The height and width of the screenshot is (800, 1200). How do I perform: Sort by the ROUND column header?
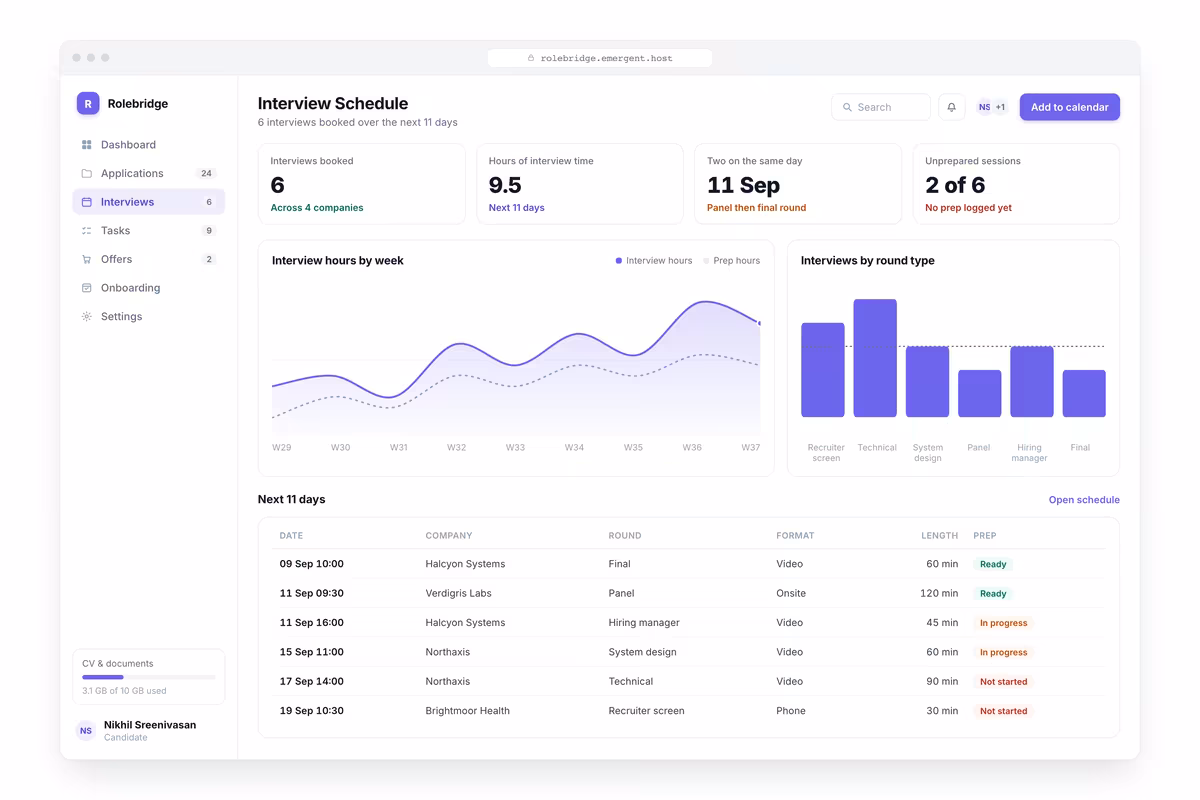pos(625,536)
